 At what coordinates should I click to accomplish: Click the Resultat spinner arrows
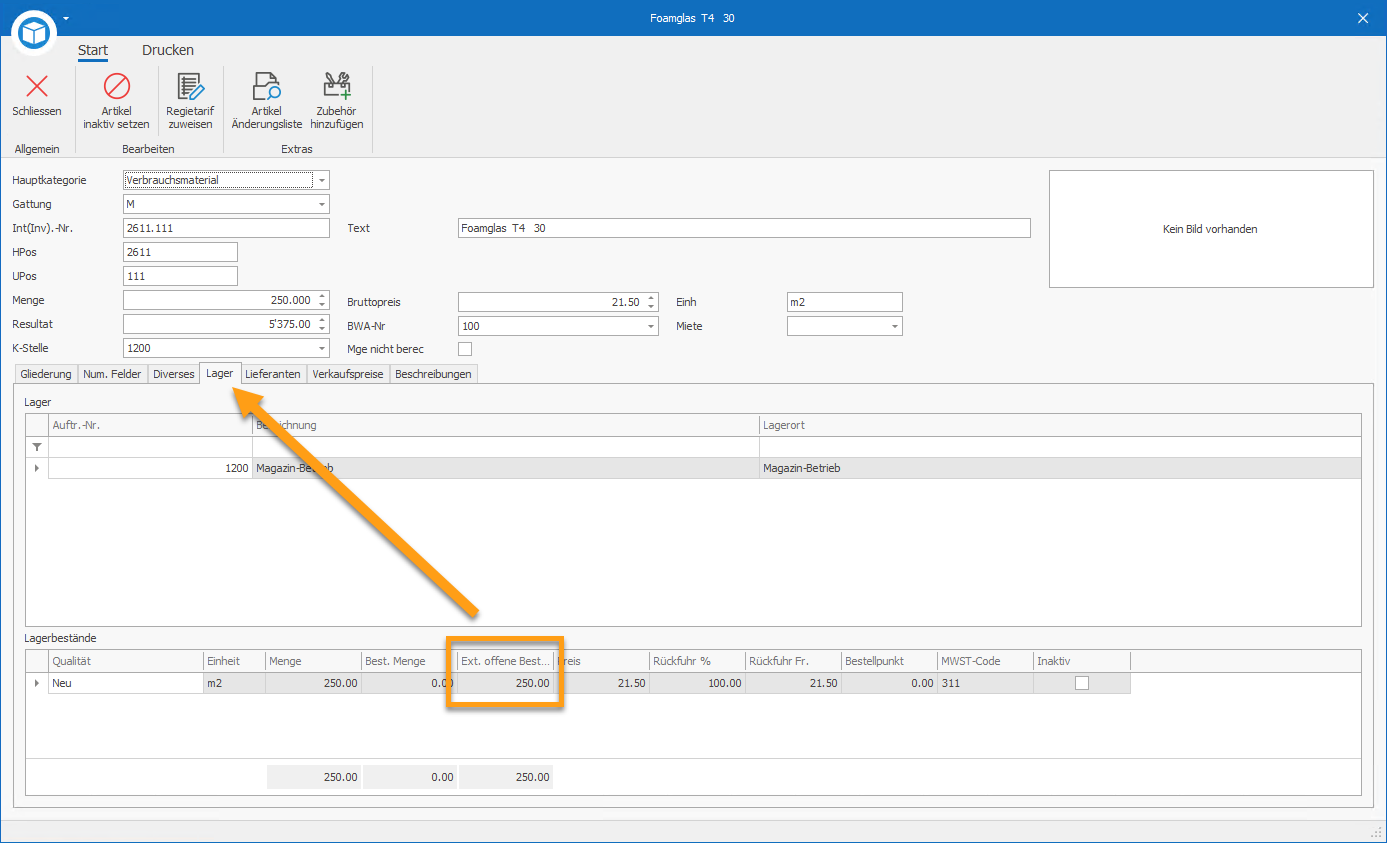(322, 324)
